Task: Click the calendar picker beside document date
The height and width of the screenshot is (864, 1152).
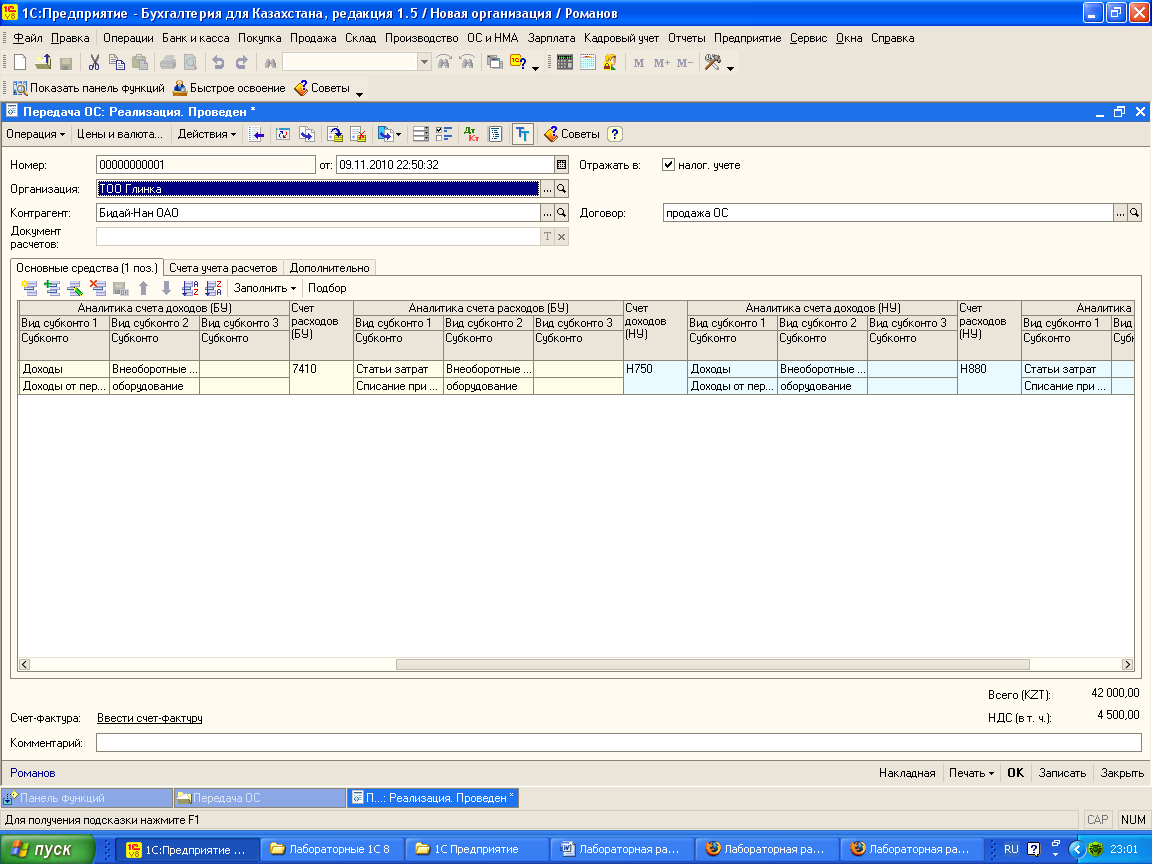Action: pyautogui.click(x=561, y=165)
